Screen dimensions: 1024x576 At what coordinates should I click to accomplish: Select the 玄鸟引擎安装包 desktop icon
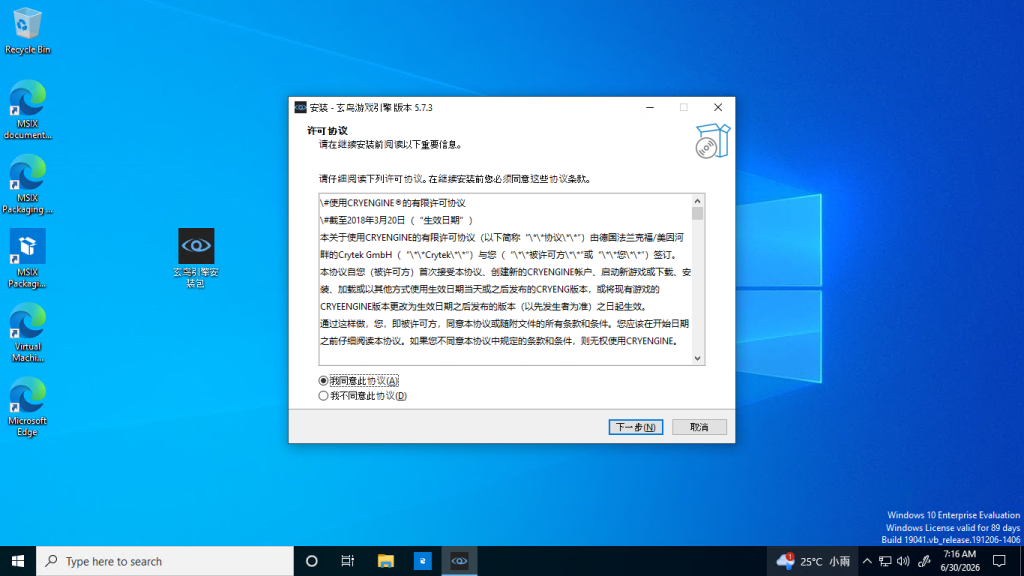pos(196,258)
